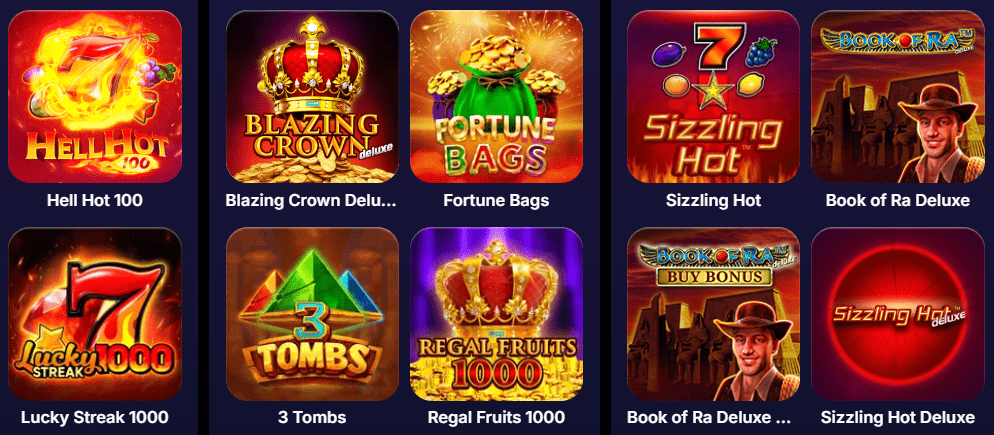994x435 pixels.
Task: Click the "Hell Hot 100" title text
Action: [95, 200]
